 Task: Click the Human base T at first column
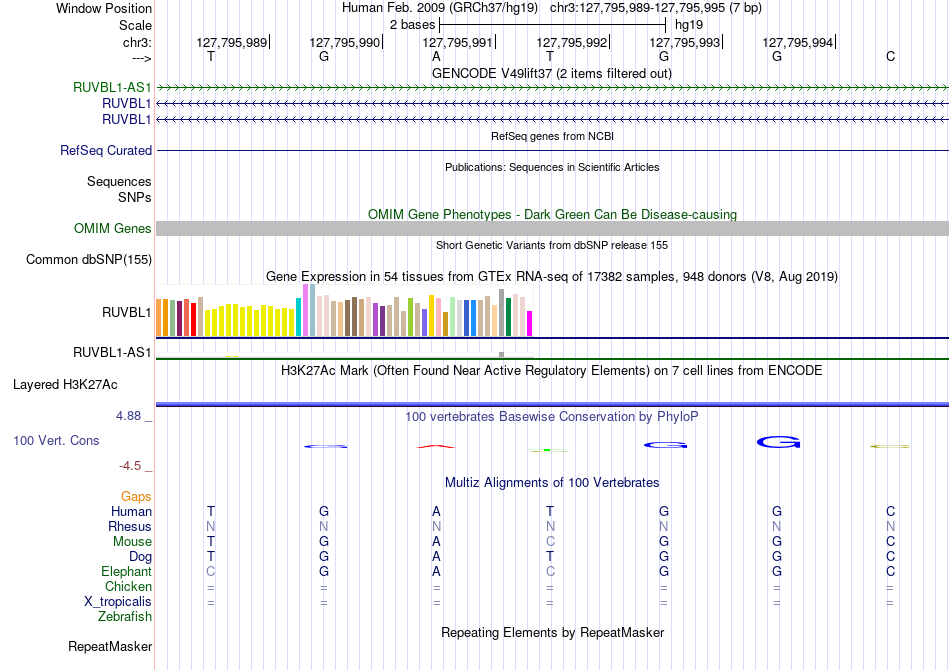(x=211, y=511)
